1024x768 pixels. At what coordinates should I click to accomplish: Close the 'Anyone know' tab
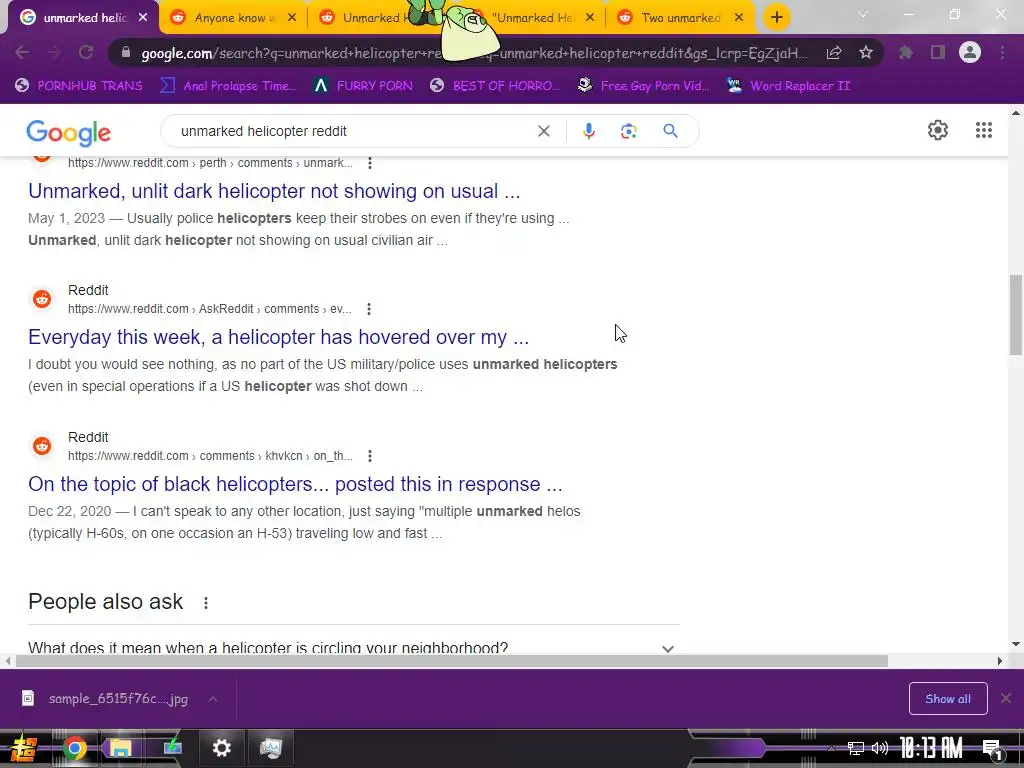coord(292,18)
